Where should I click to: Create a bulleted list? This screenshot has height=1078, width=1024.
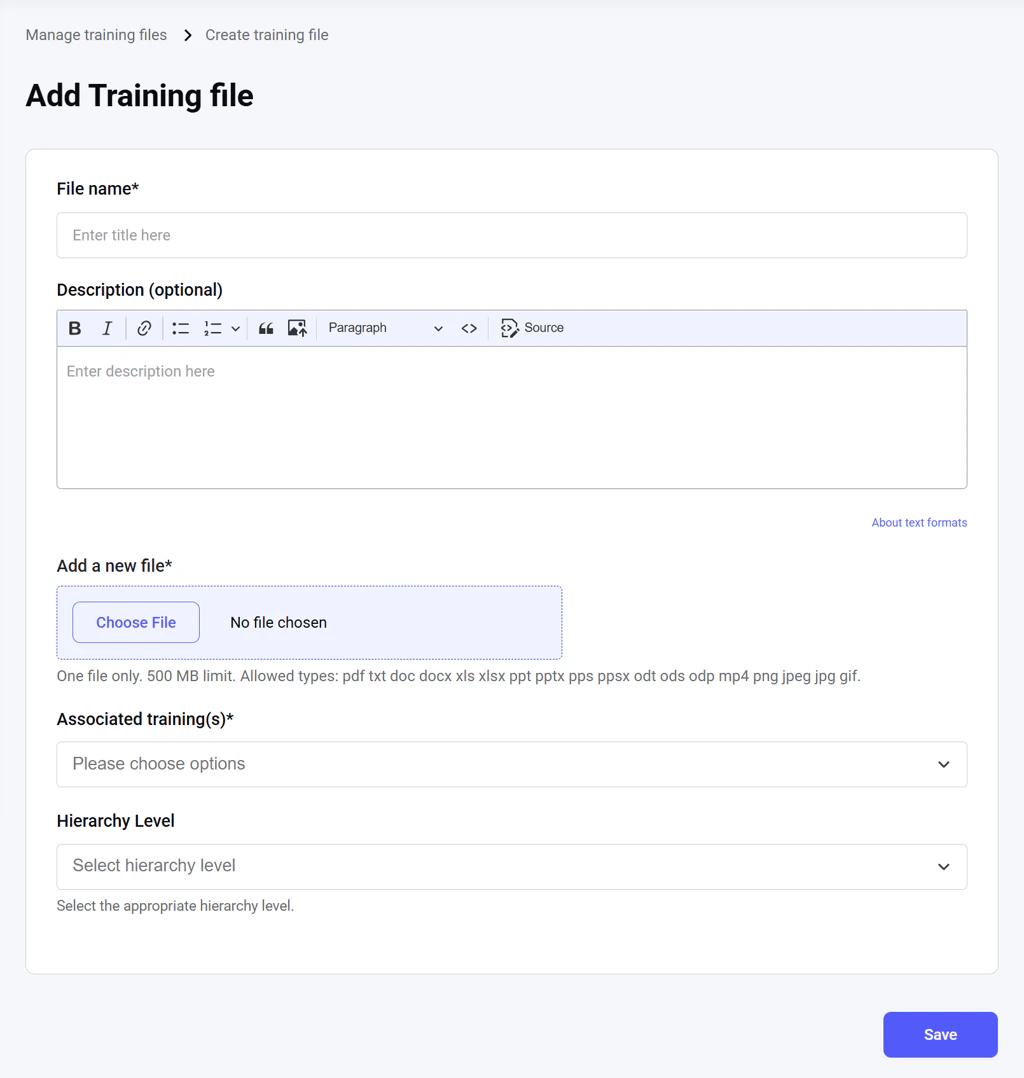[x=181, y=328]
